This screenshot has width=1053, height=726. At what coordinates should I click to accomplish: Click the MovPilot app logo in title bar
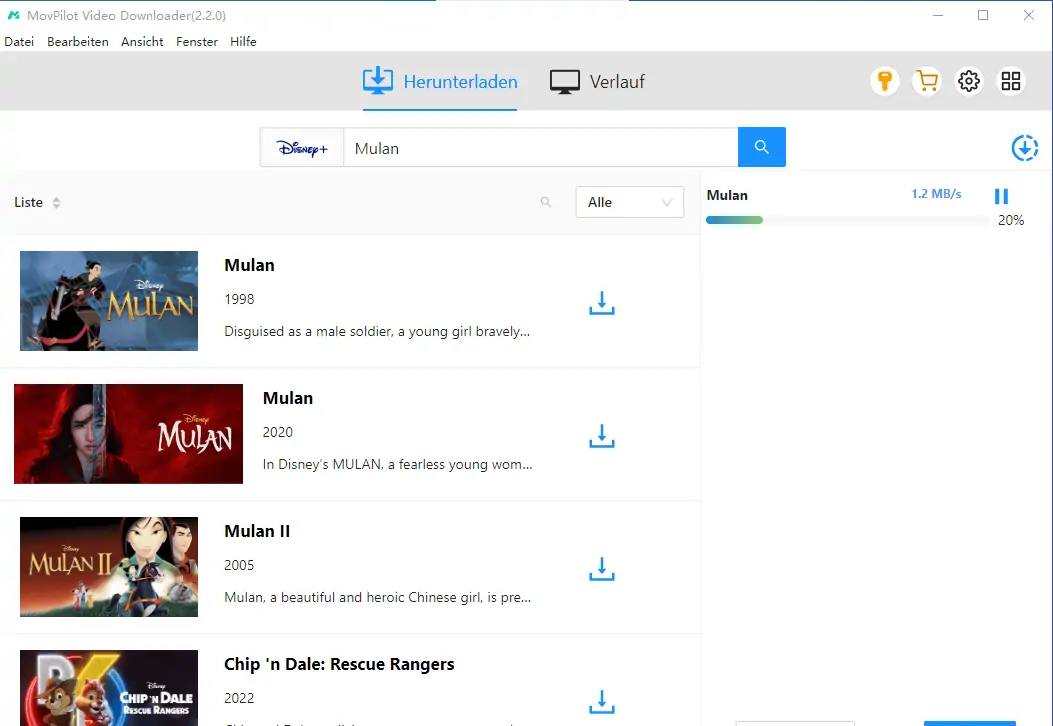click(x=13, y=15)
